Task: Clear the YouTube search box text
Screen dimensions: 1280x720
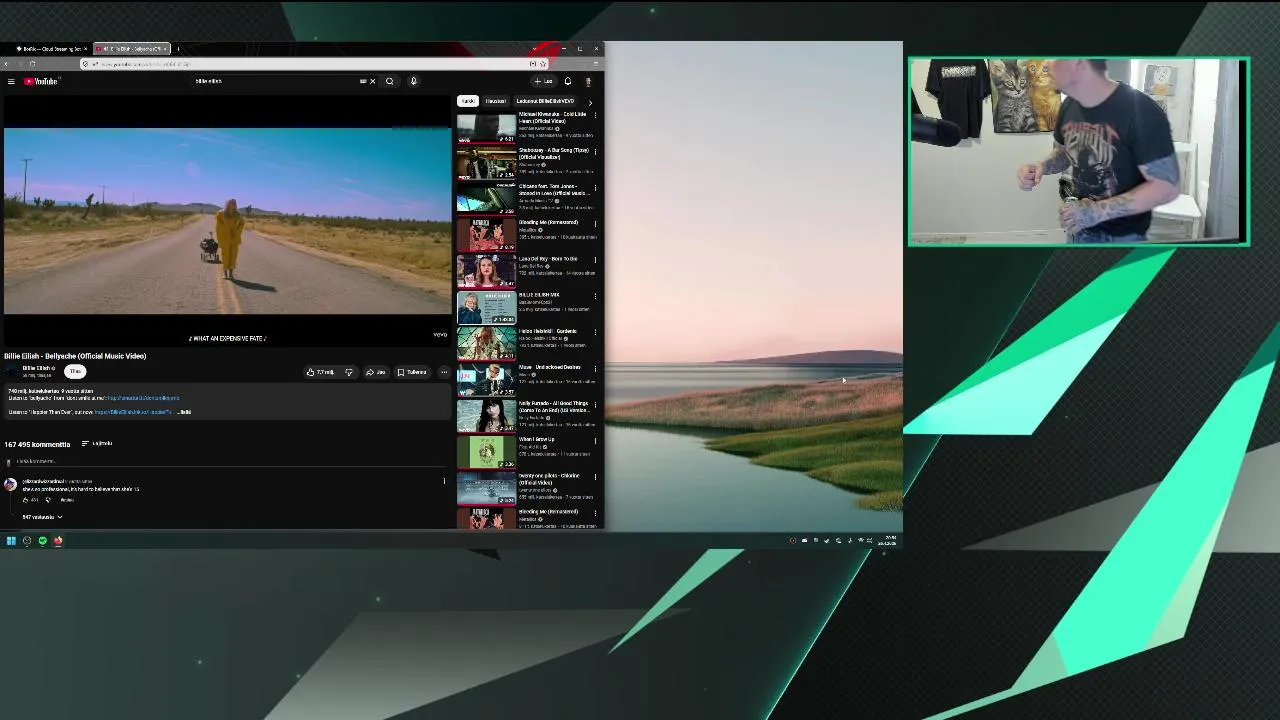Action: [x=373, y=81]
